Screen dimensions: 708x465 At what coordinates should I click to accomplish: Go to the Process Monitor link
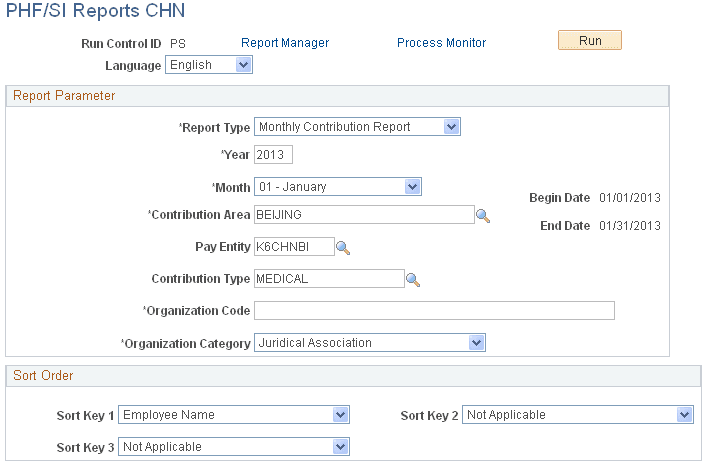coord(441,43)
